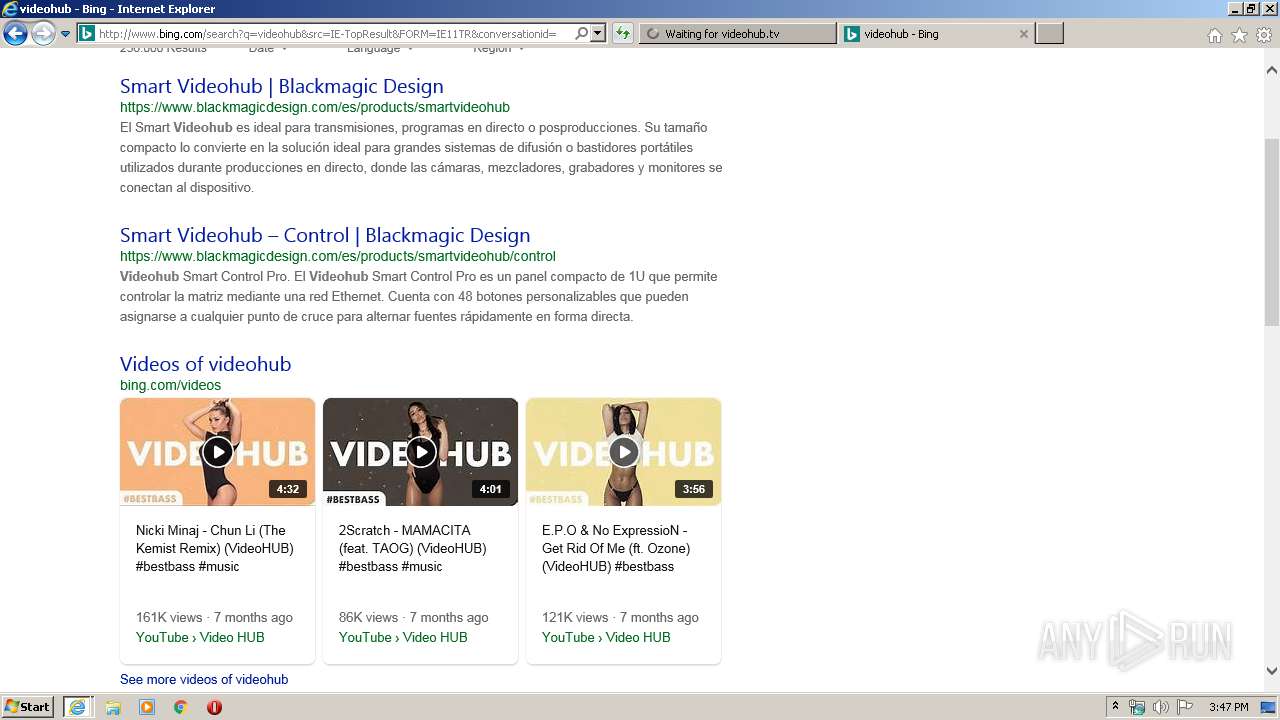Open the smartvideohub product URL link
The height and width of the screenshot is (720, 1280).
[x=315, y=107]
